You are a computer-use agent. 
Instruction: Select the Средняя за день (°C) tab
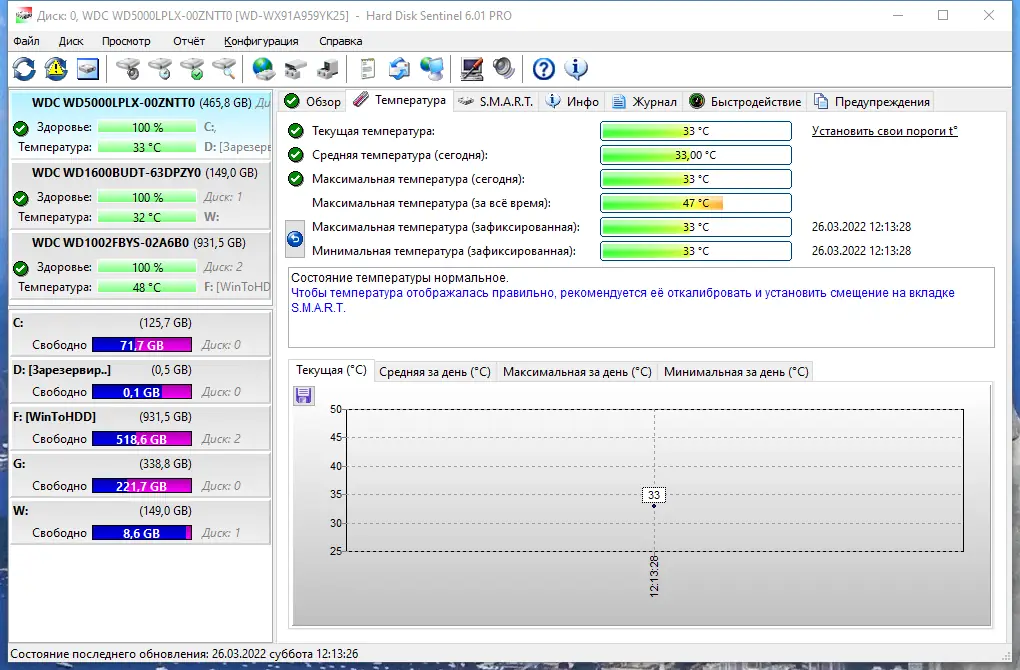435,371
